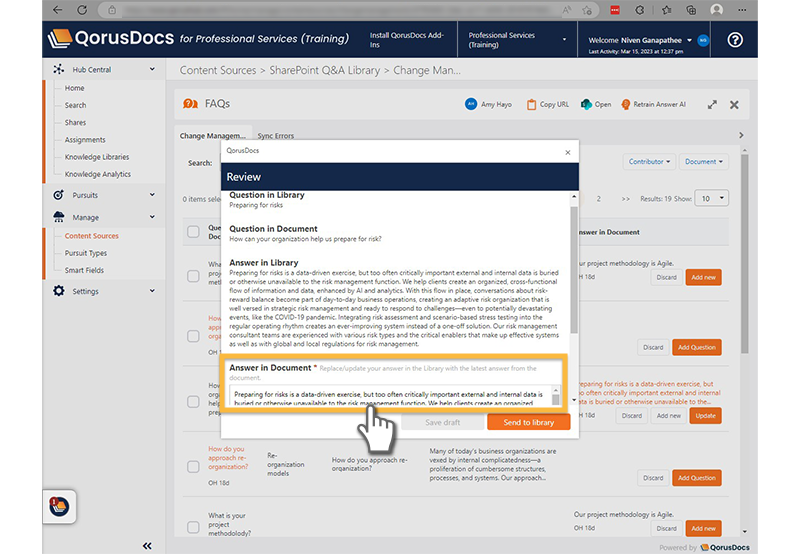Open Shares in sidebar
Image resolution: width=800 pixels, height=554 pixels.
coord(75,122)
